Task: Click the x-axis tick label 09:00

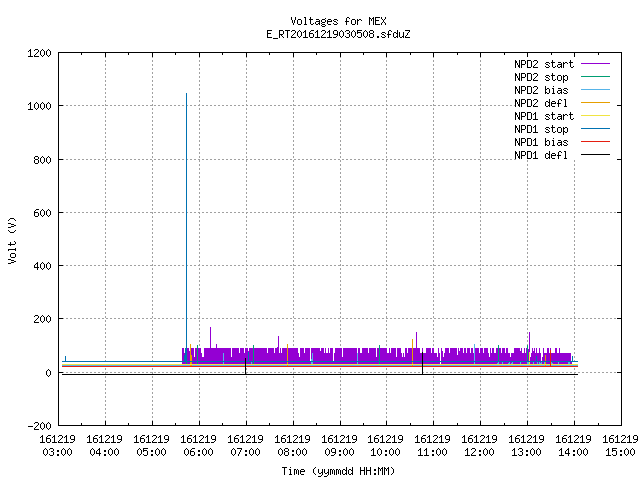Action: (x=339, y=453)
